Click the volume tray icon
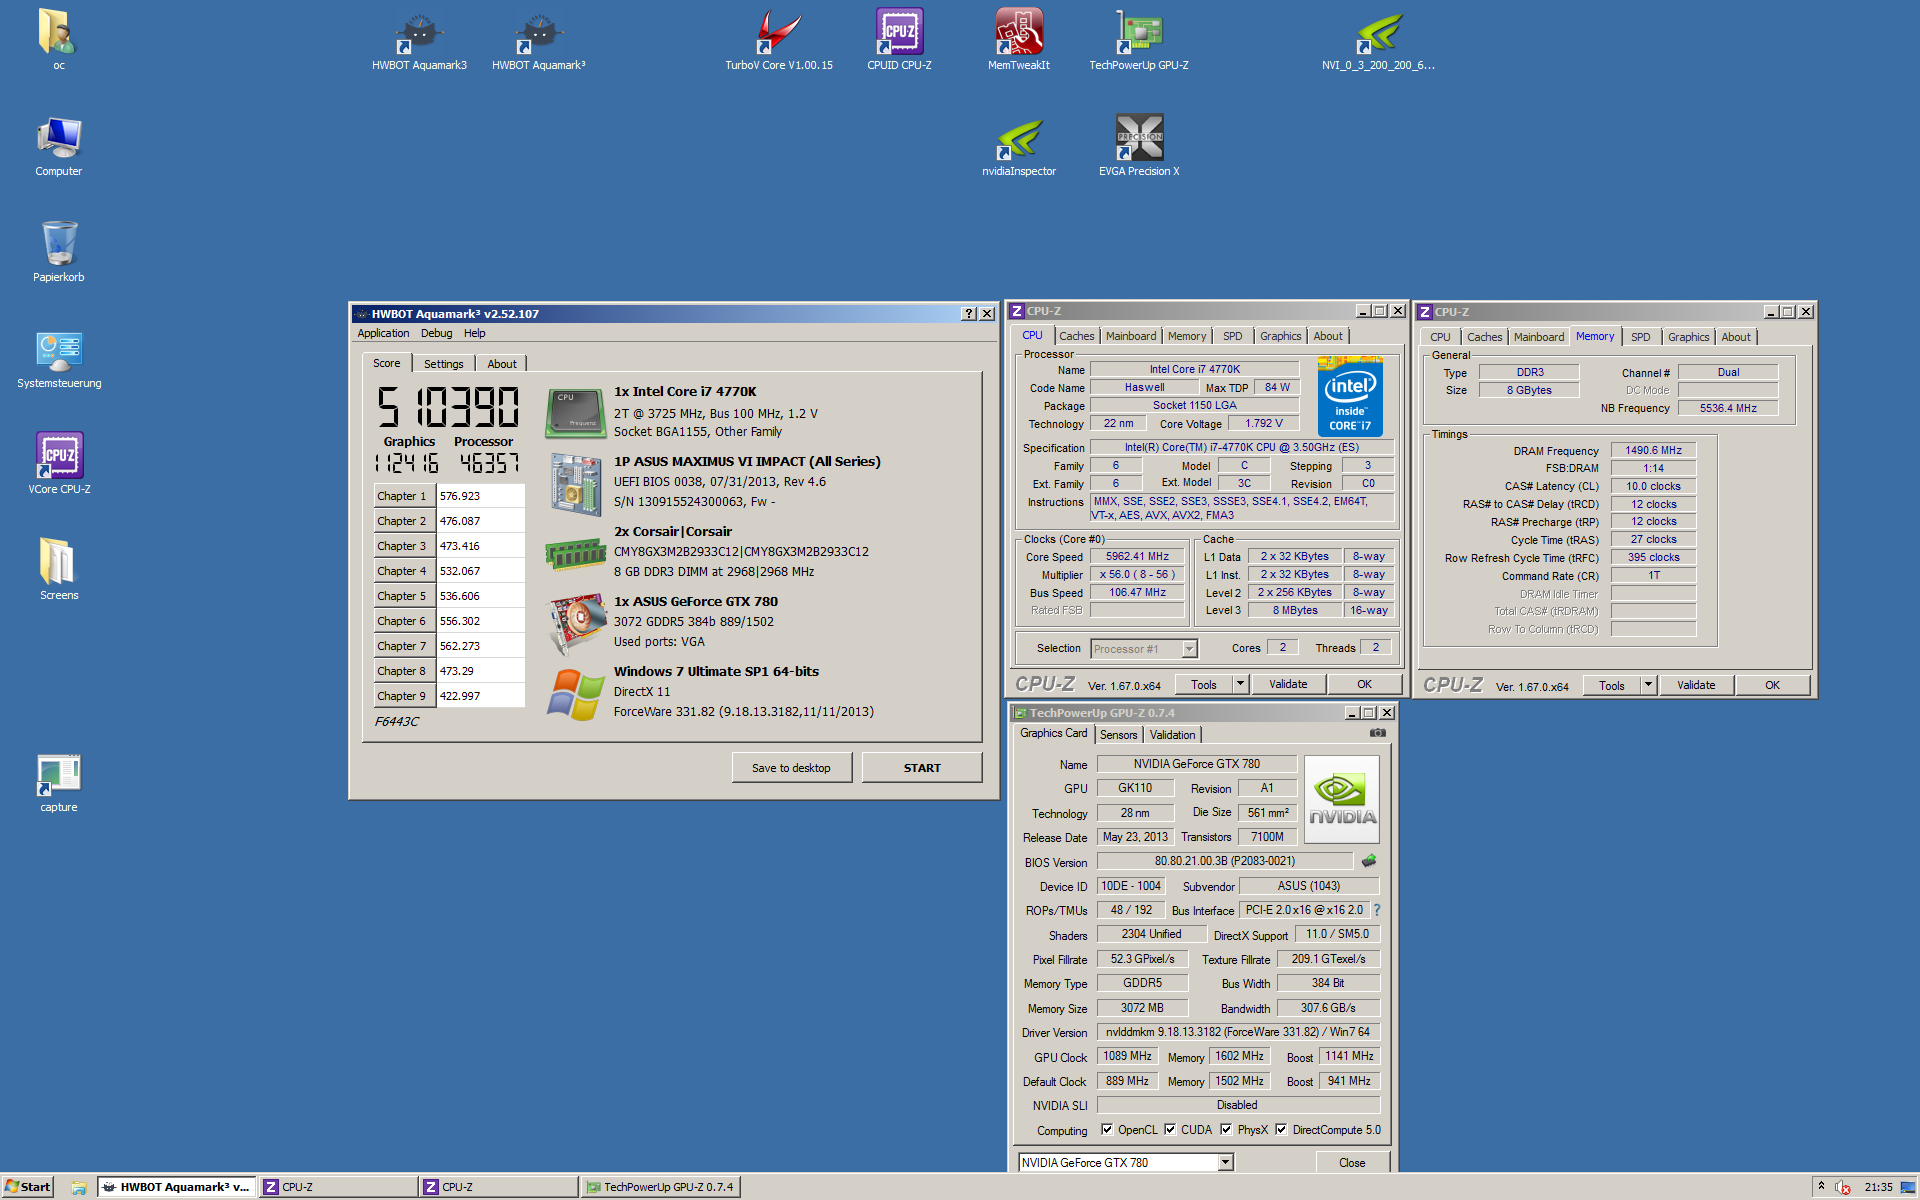 coord(1842,1187)
